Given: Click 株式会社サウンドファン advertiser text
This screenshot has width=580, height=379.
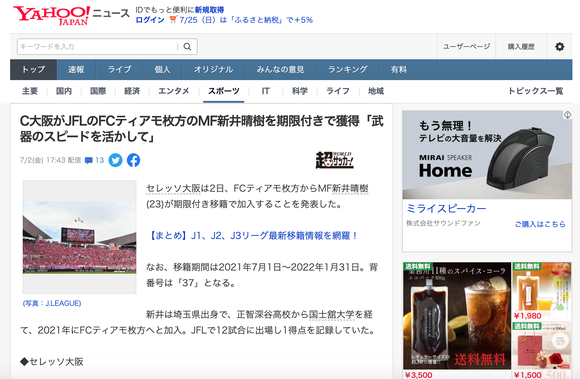Looking at the screenshot, I should pos(443,223).
